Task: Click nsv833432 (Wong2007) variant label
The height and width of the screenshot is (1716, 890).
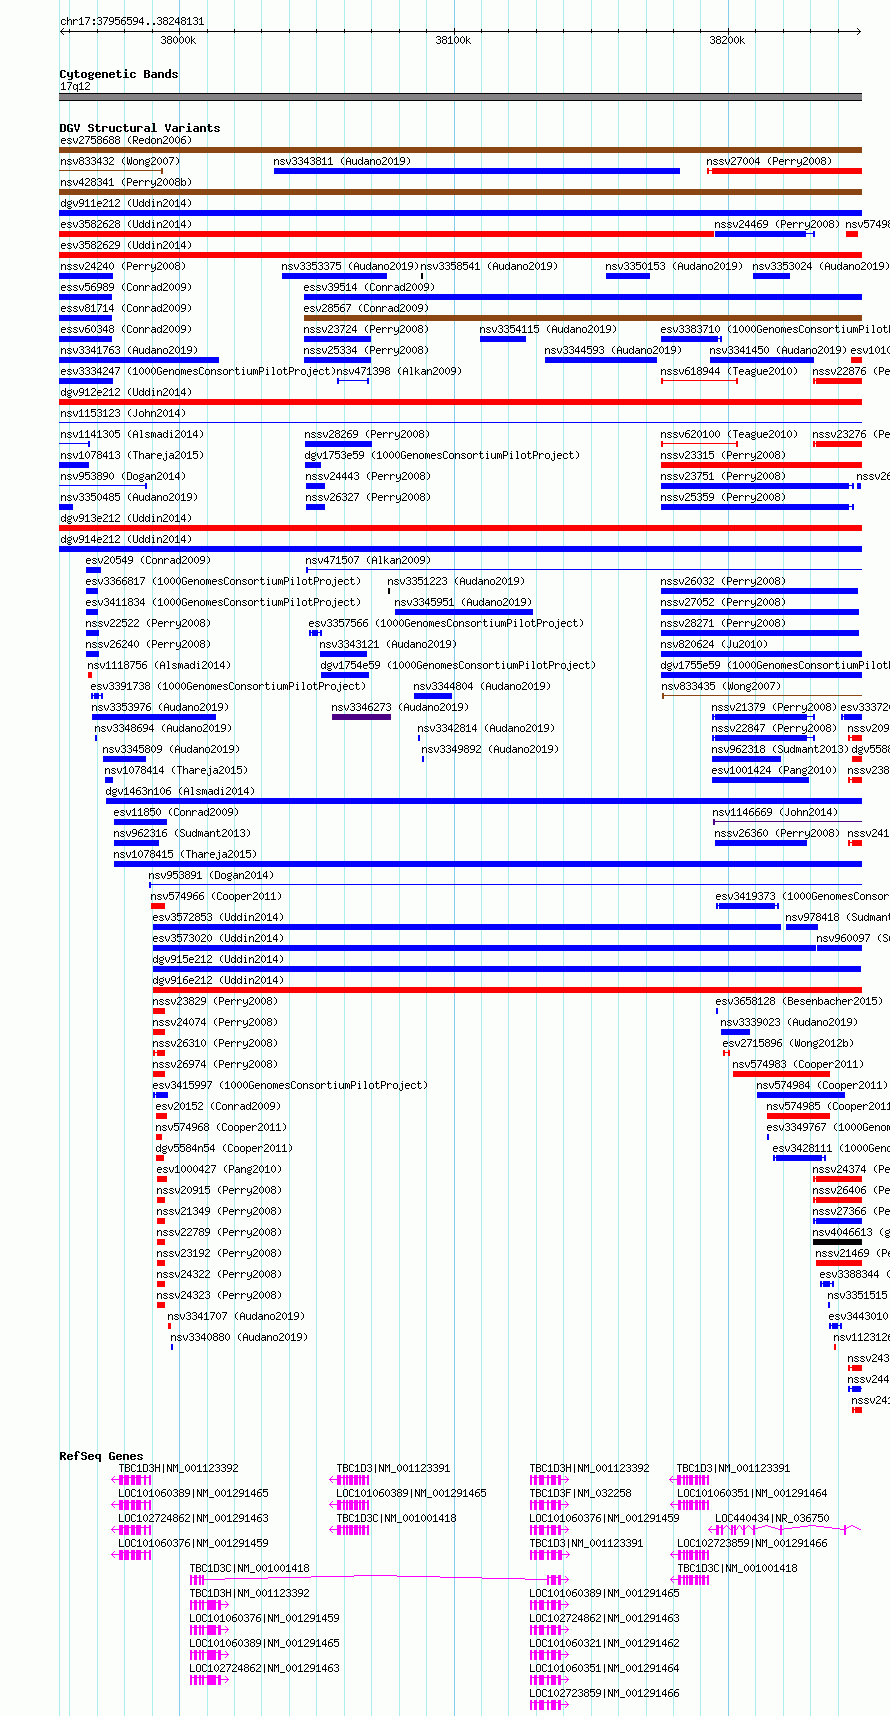Action: 120,161
